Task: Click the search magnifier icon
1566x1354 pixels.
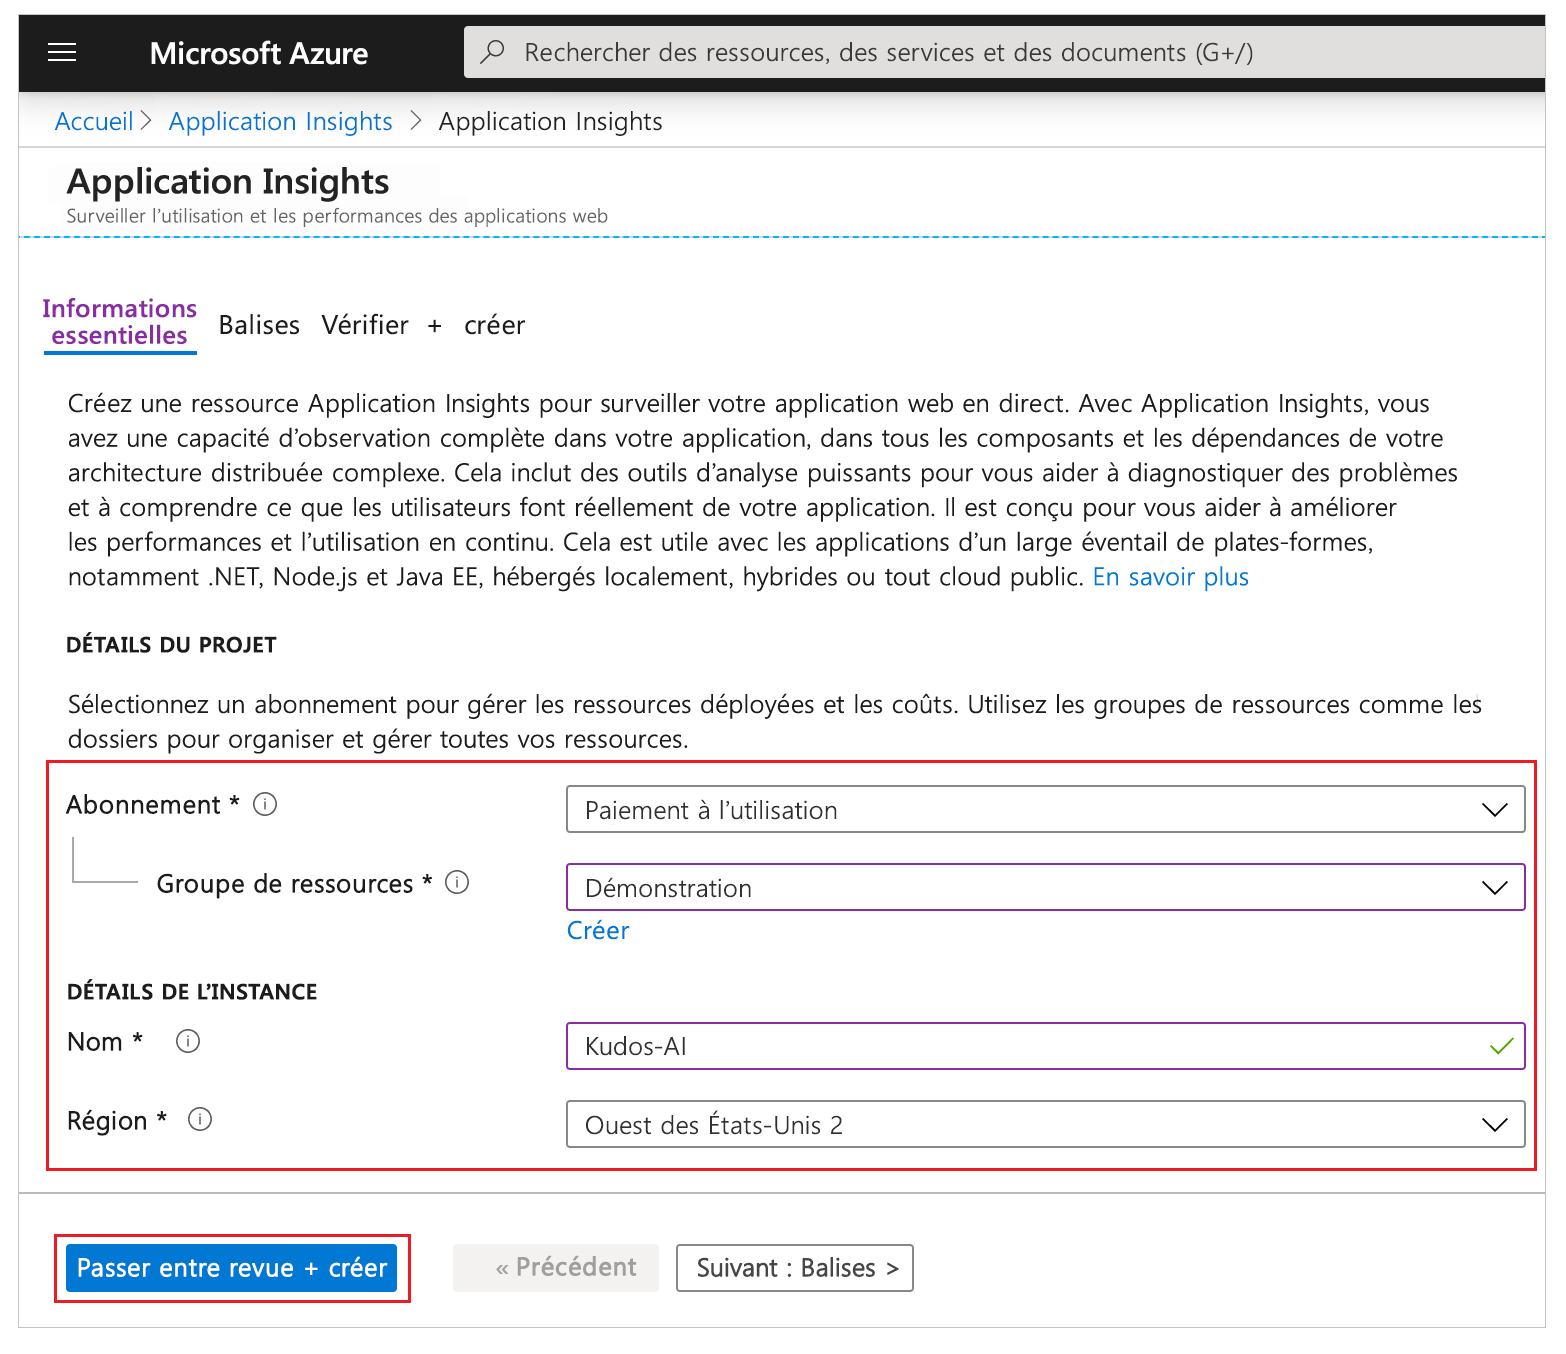Action: [492, 52]
